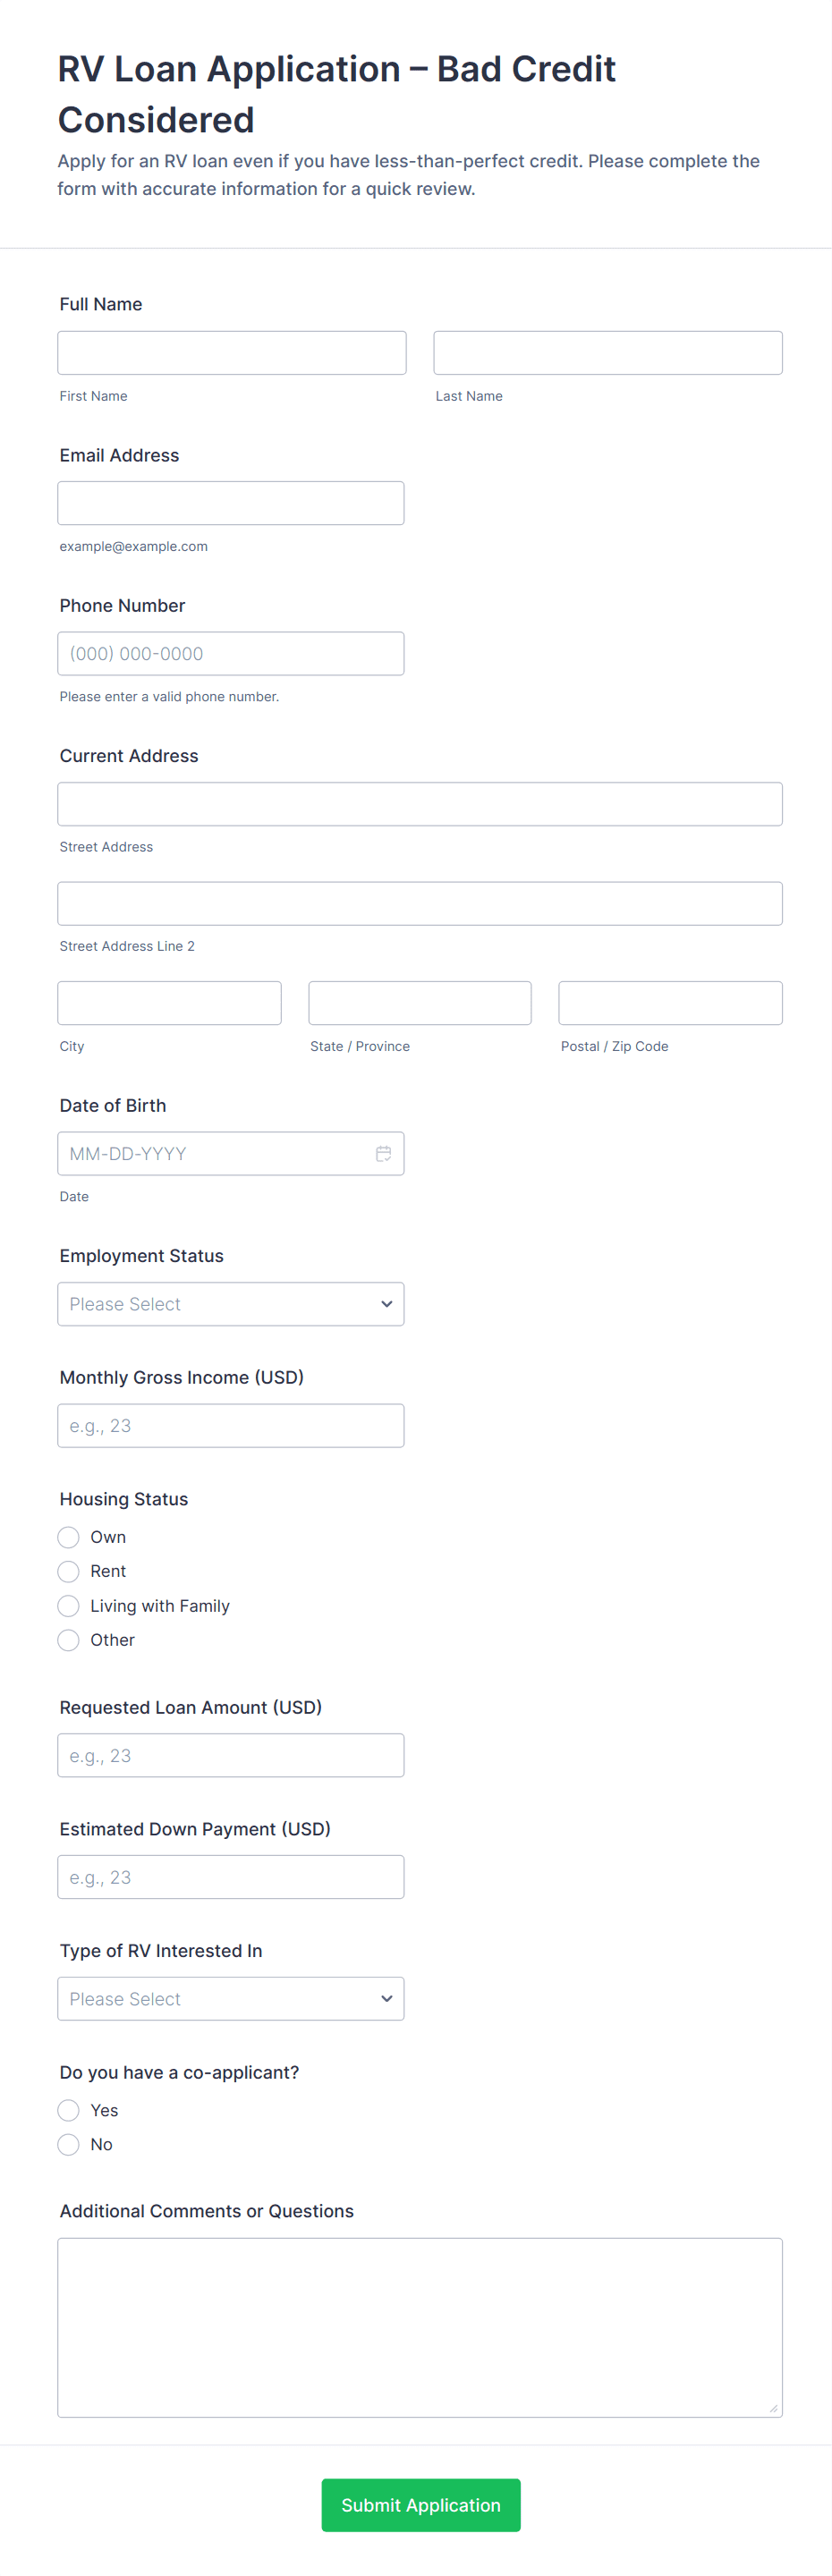Click the Postal / Zip Code field
832x2576 pixels.
[670, 1003]
